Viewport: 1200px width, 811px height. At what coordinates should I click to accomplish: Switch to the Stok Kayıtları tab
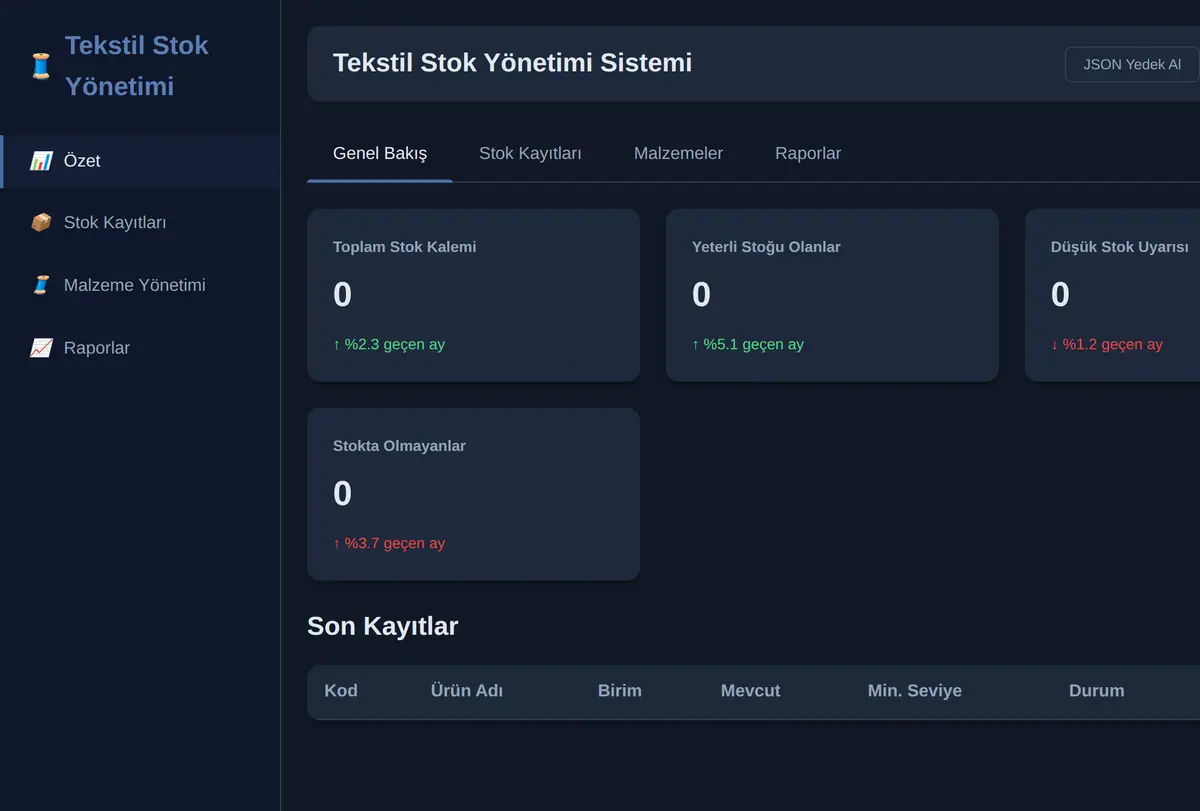click(530, 153)
